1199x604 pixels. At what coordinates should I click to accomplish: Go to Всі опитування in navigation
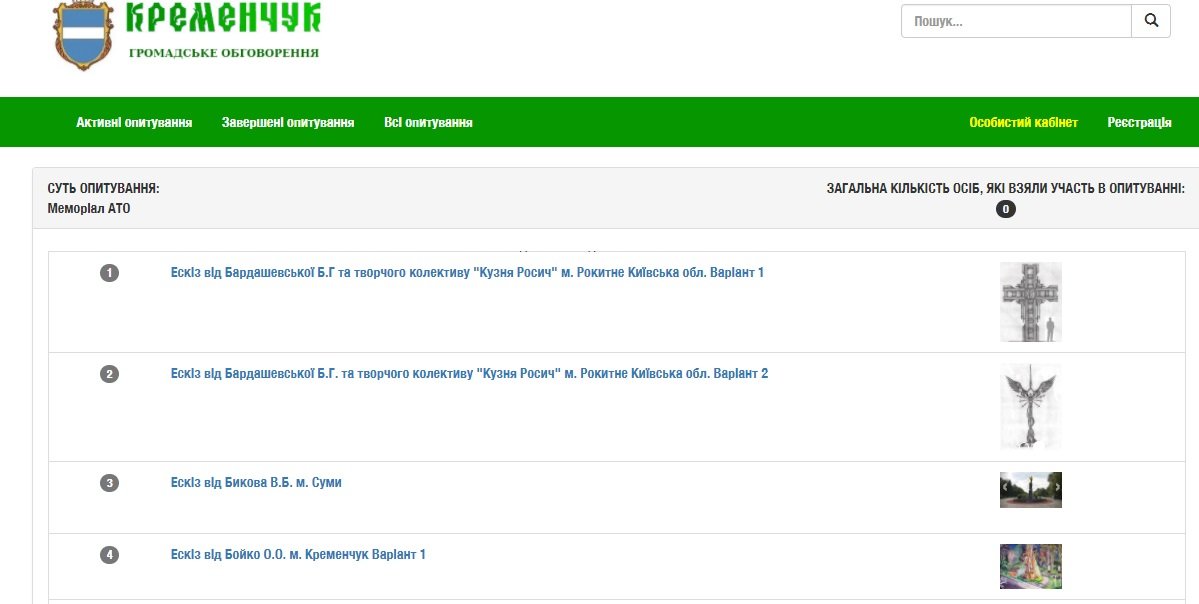coord(428,123)
